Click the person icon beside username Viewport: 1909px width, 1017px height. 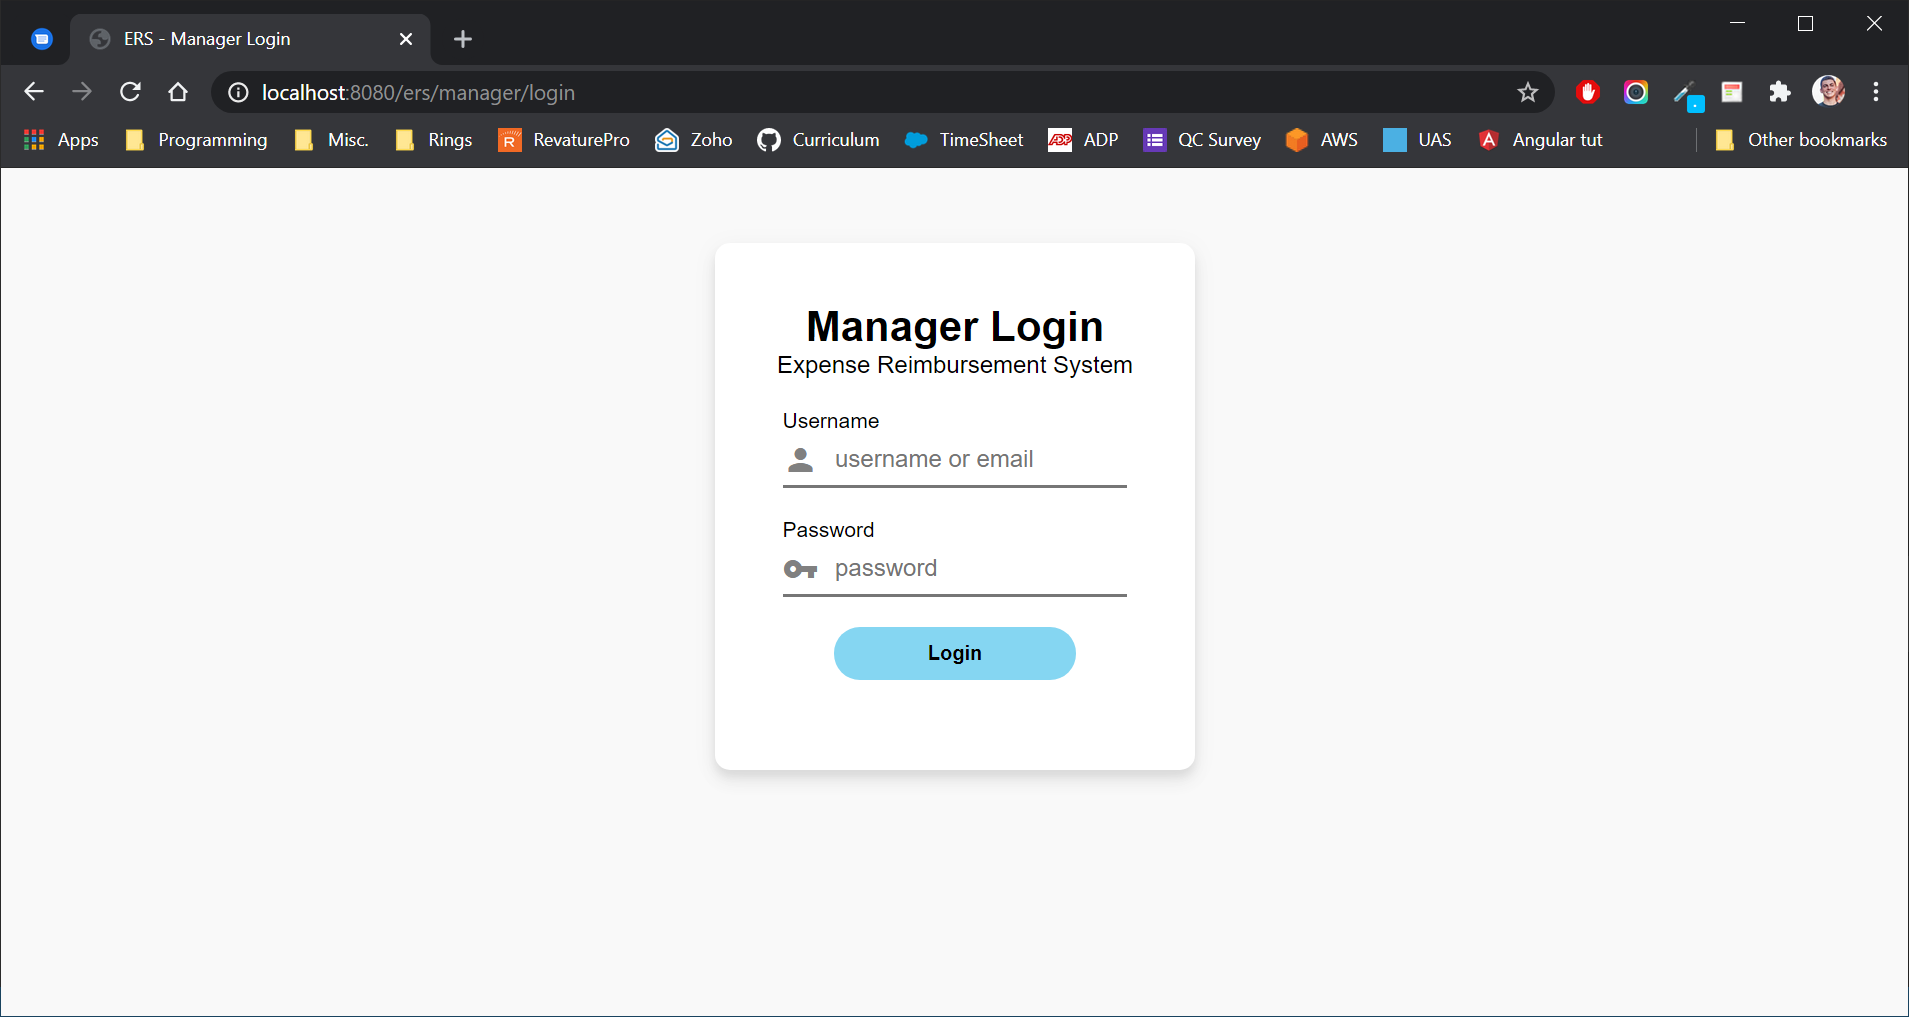(800, 460)
